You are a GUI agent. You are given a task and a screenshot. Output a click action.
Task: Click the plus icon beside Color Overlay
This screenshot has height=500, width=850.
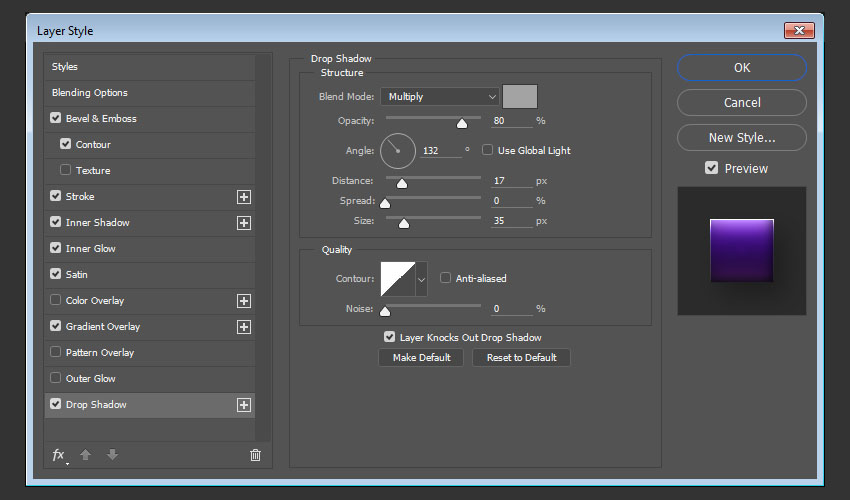click(243, 301)
